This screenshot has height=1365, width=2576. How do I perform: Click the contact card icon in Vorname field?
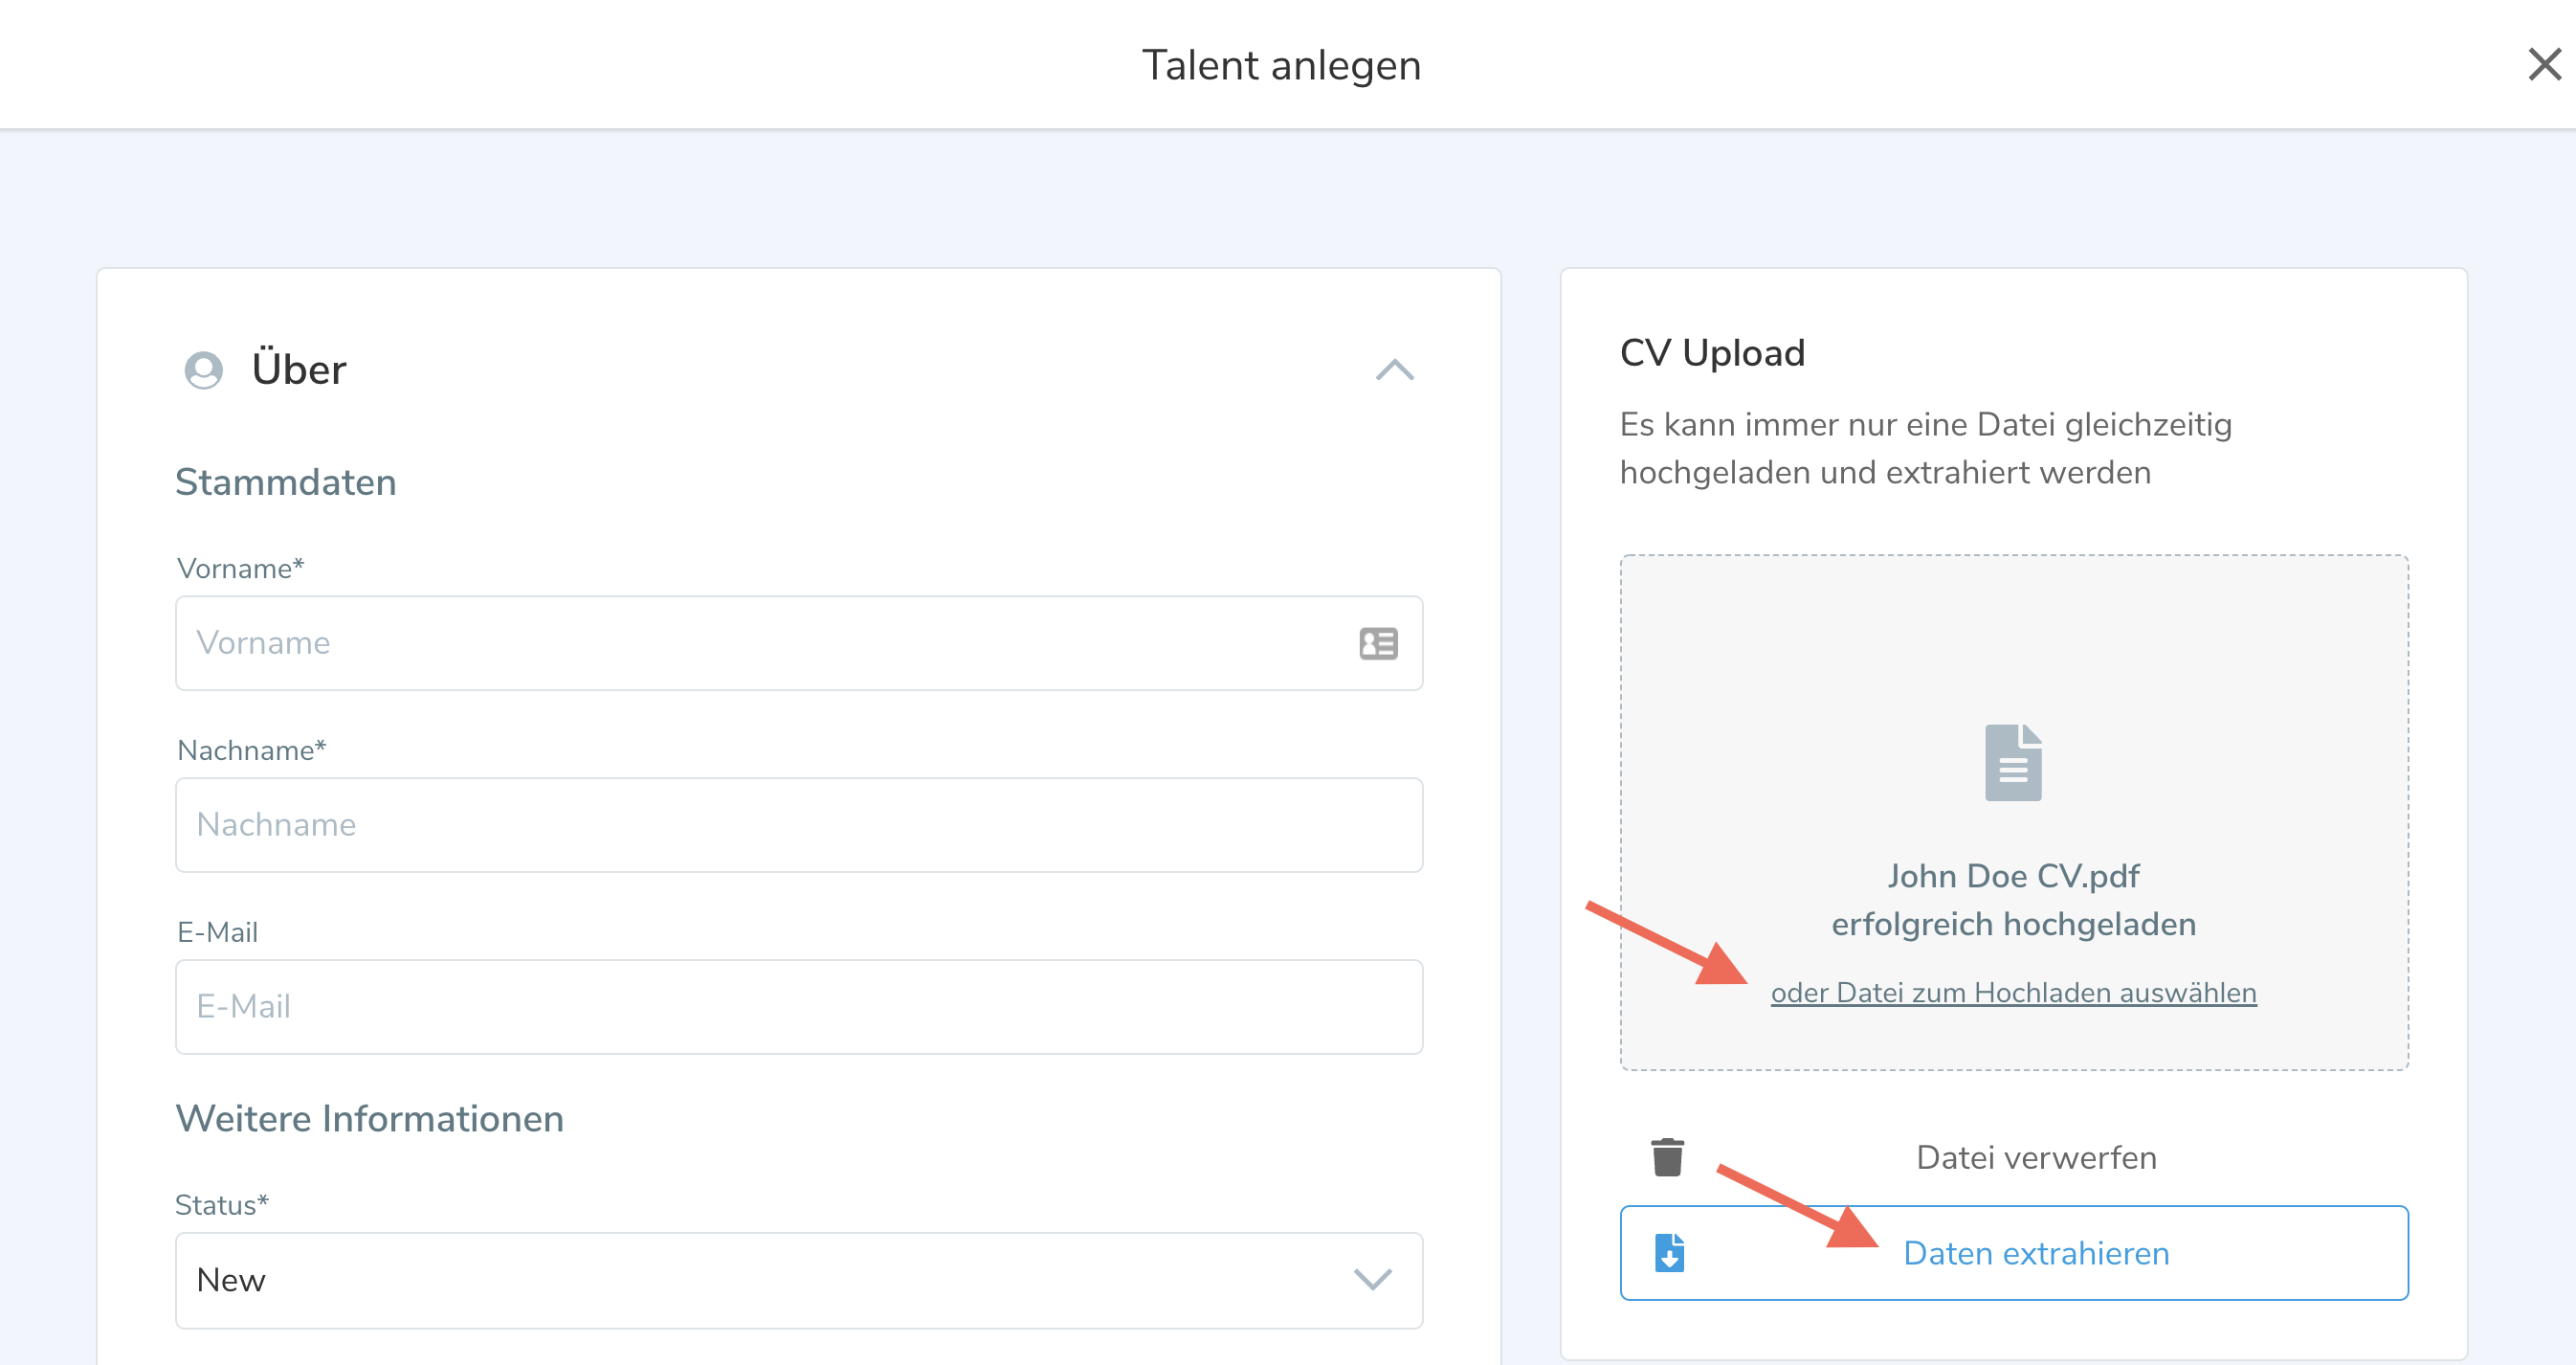click(1378, 643)
